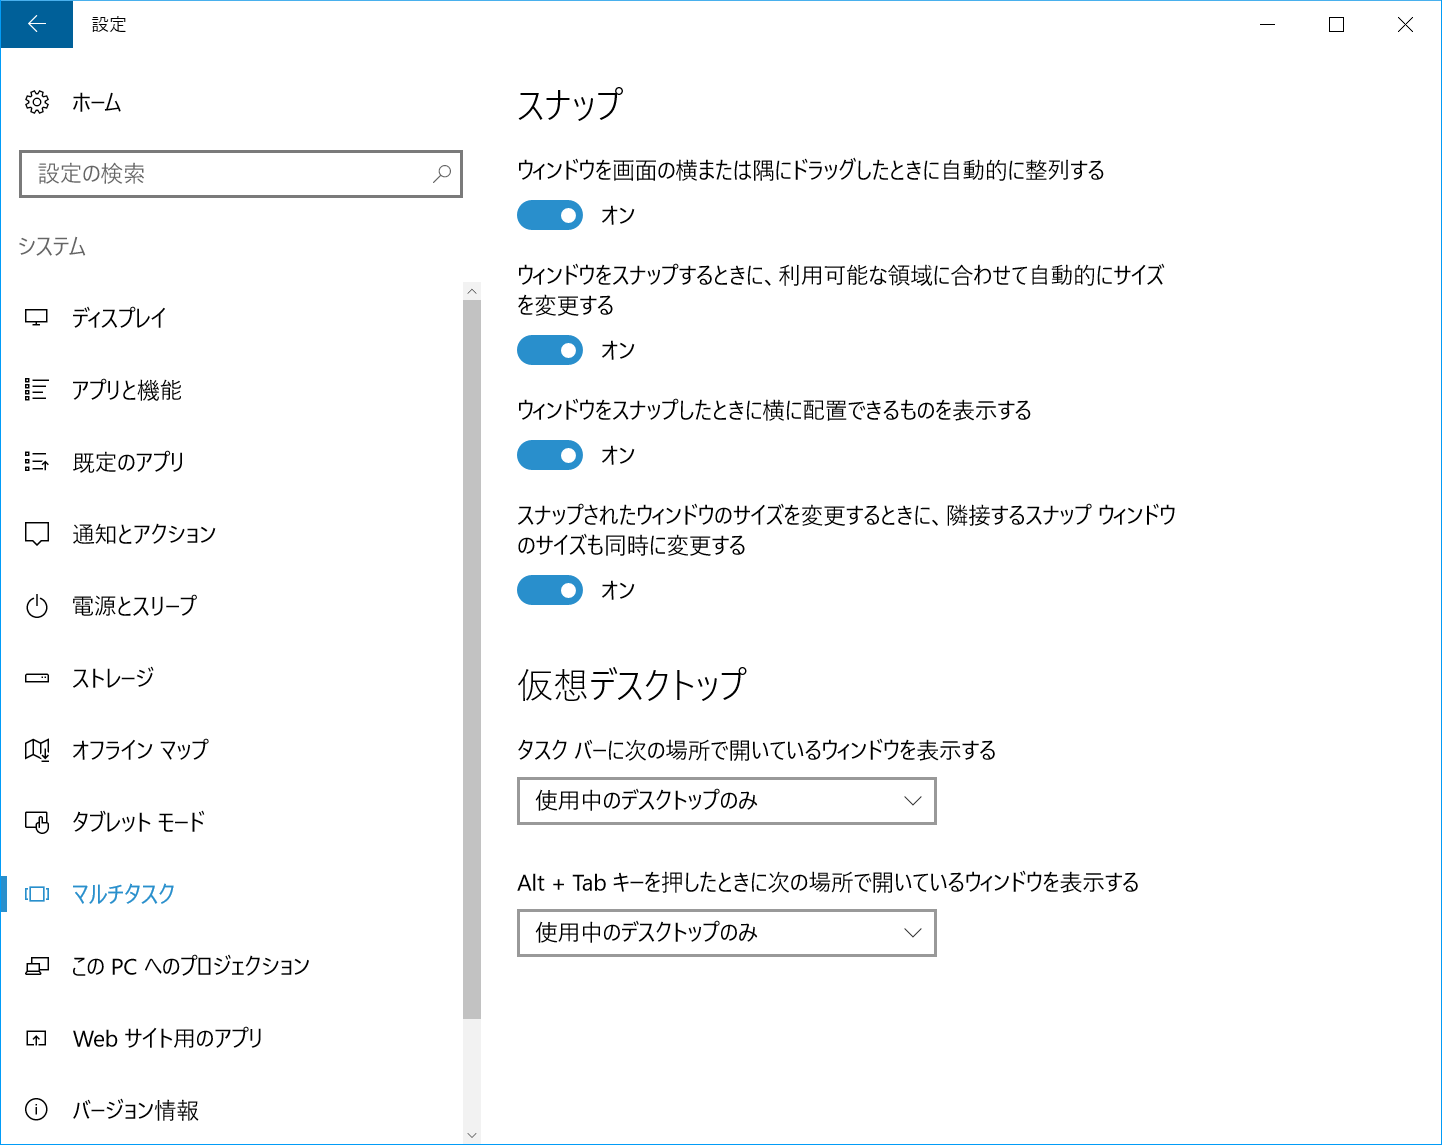The height and width of the screenshot is (1145, 1442).
Task: Click the Tablet Mode icon
Action: click(x=37, y=822)
